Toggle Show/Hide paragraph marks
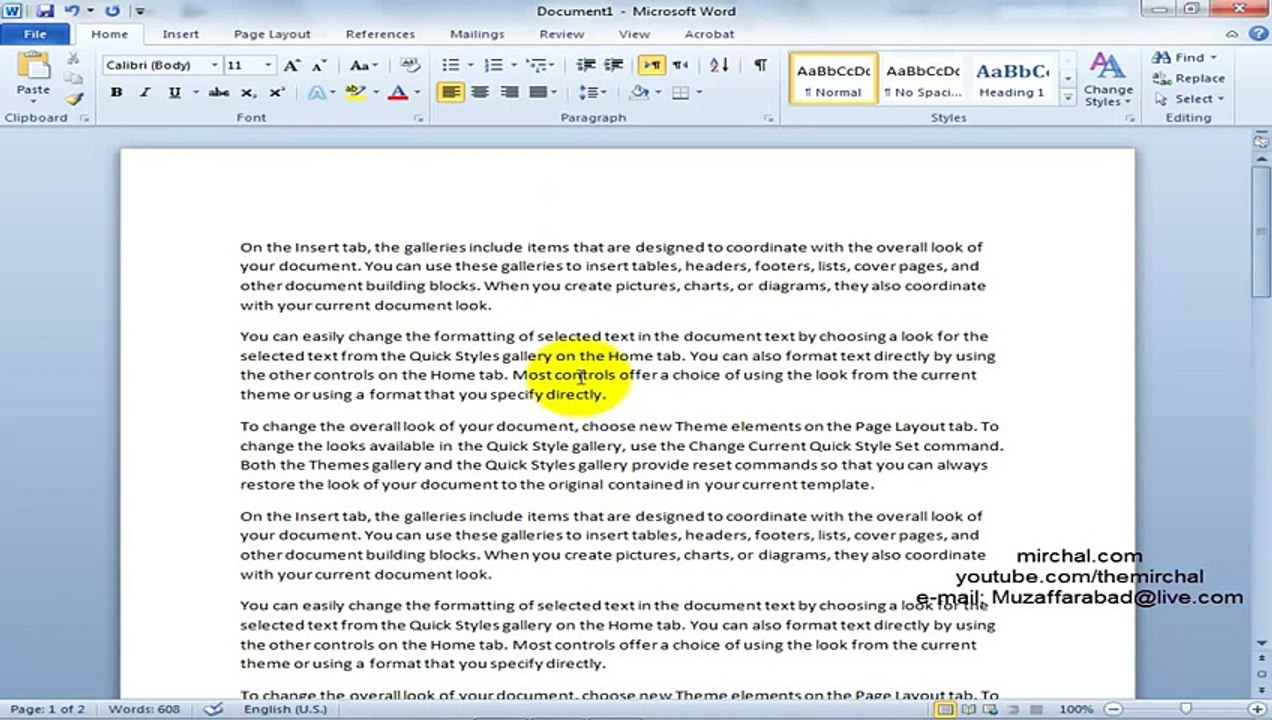1272x720 pixels. (761, 65)
